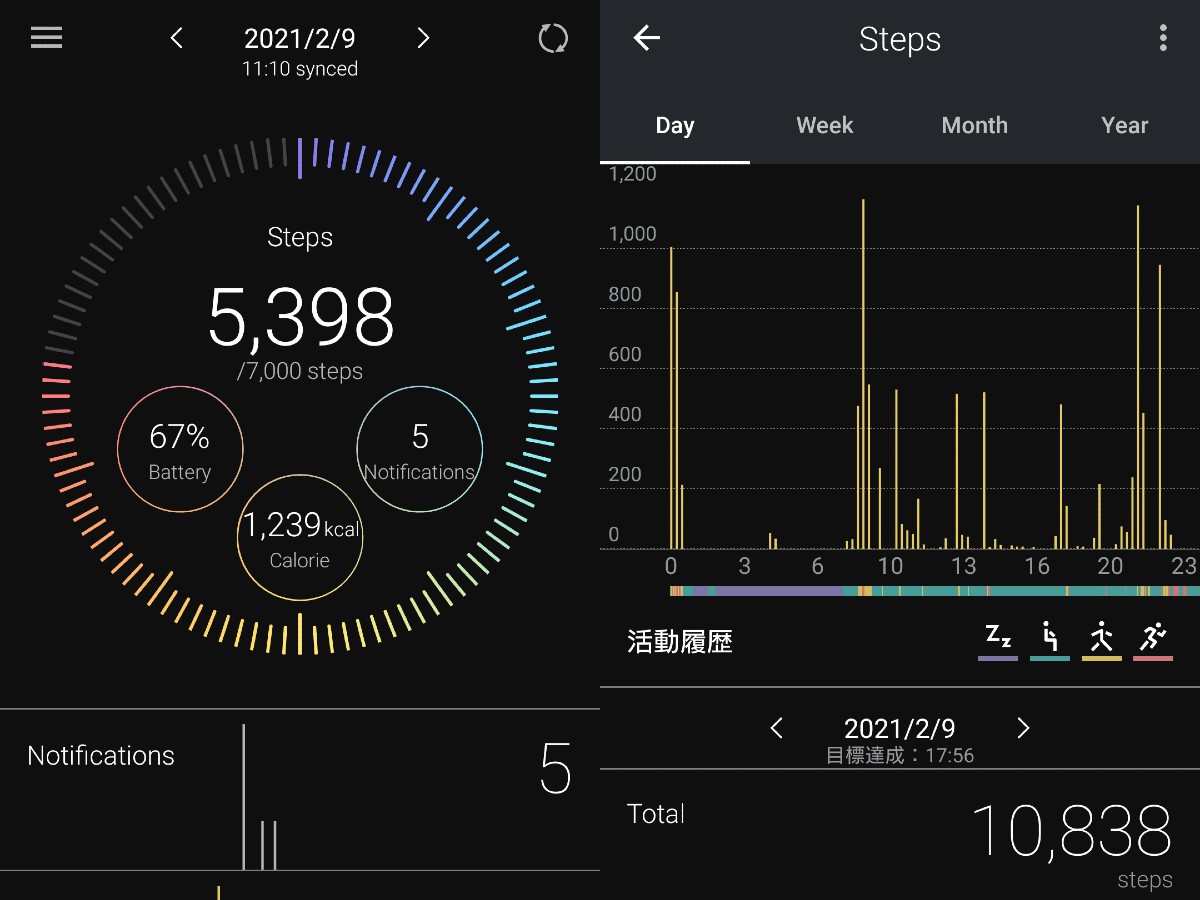Open the Notifications chart card
Image resolution: width=1200 pixels, height=900 pixels.
(x=300, y=790)
